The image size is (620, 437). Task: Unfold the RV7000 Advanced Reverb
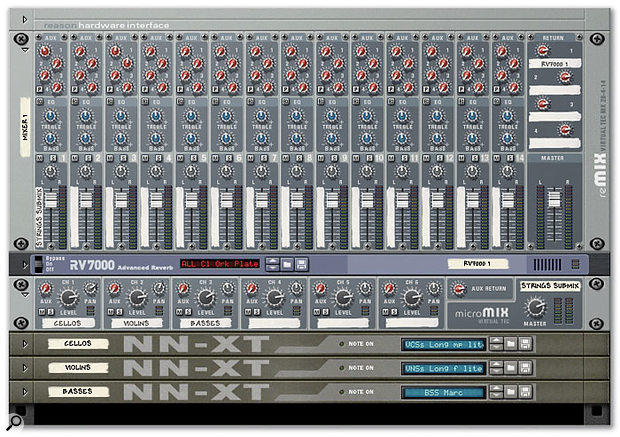25,264
